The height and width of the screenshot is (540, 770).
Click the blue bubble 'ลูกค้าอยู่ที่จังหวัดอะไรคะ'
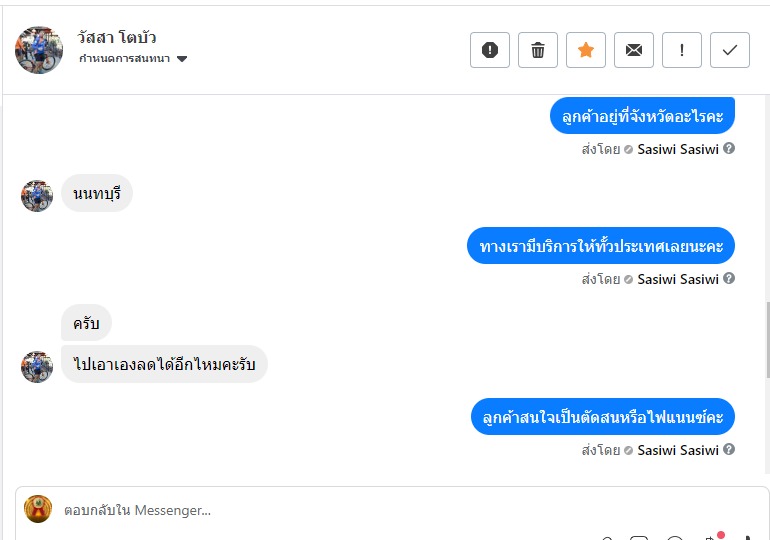643,117
